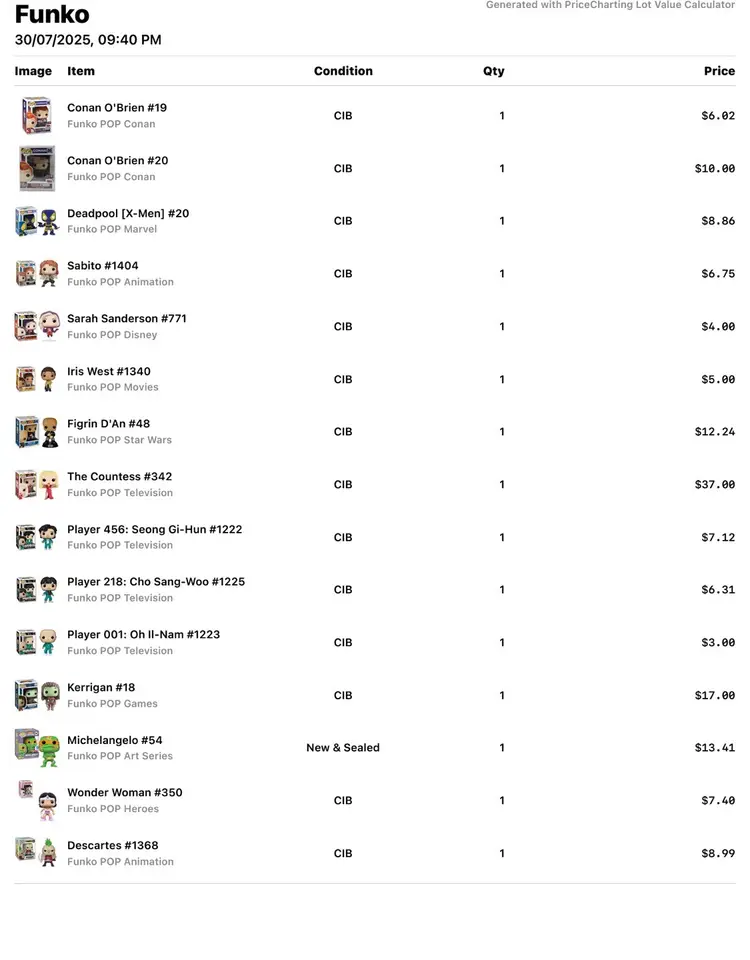The height and width of the screenshot is (960, 750).
Task: Click the Wonder Woman #350 thumbnail
Action: pyautogui.click(x=36, y=800)
